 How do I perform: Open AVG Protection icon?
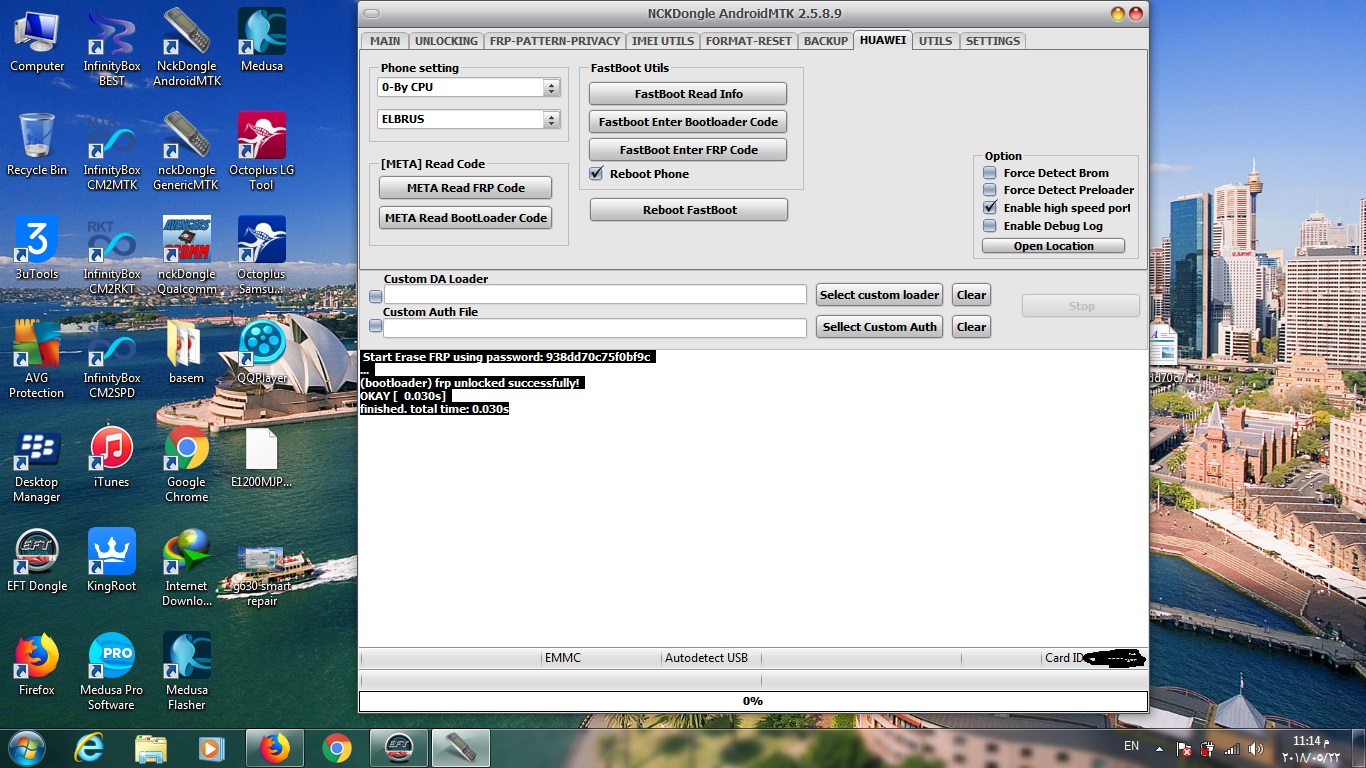coord(37,359)
